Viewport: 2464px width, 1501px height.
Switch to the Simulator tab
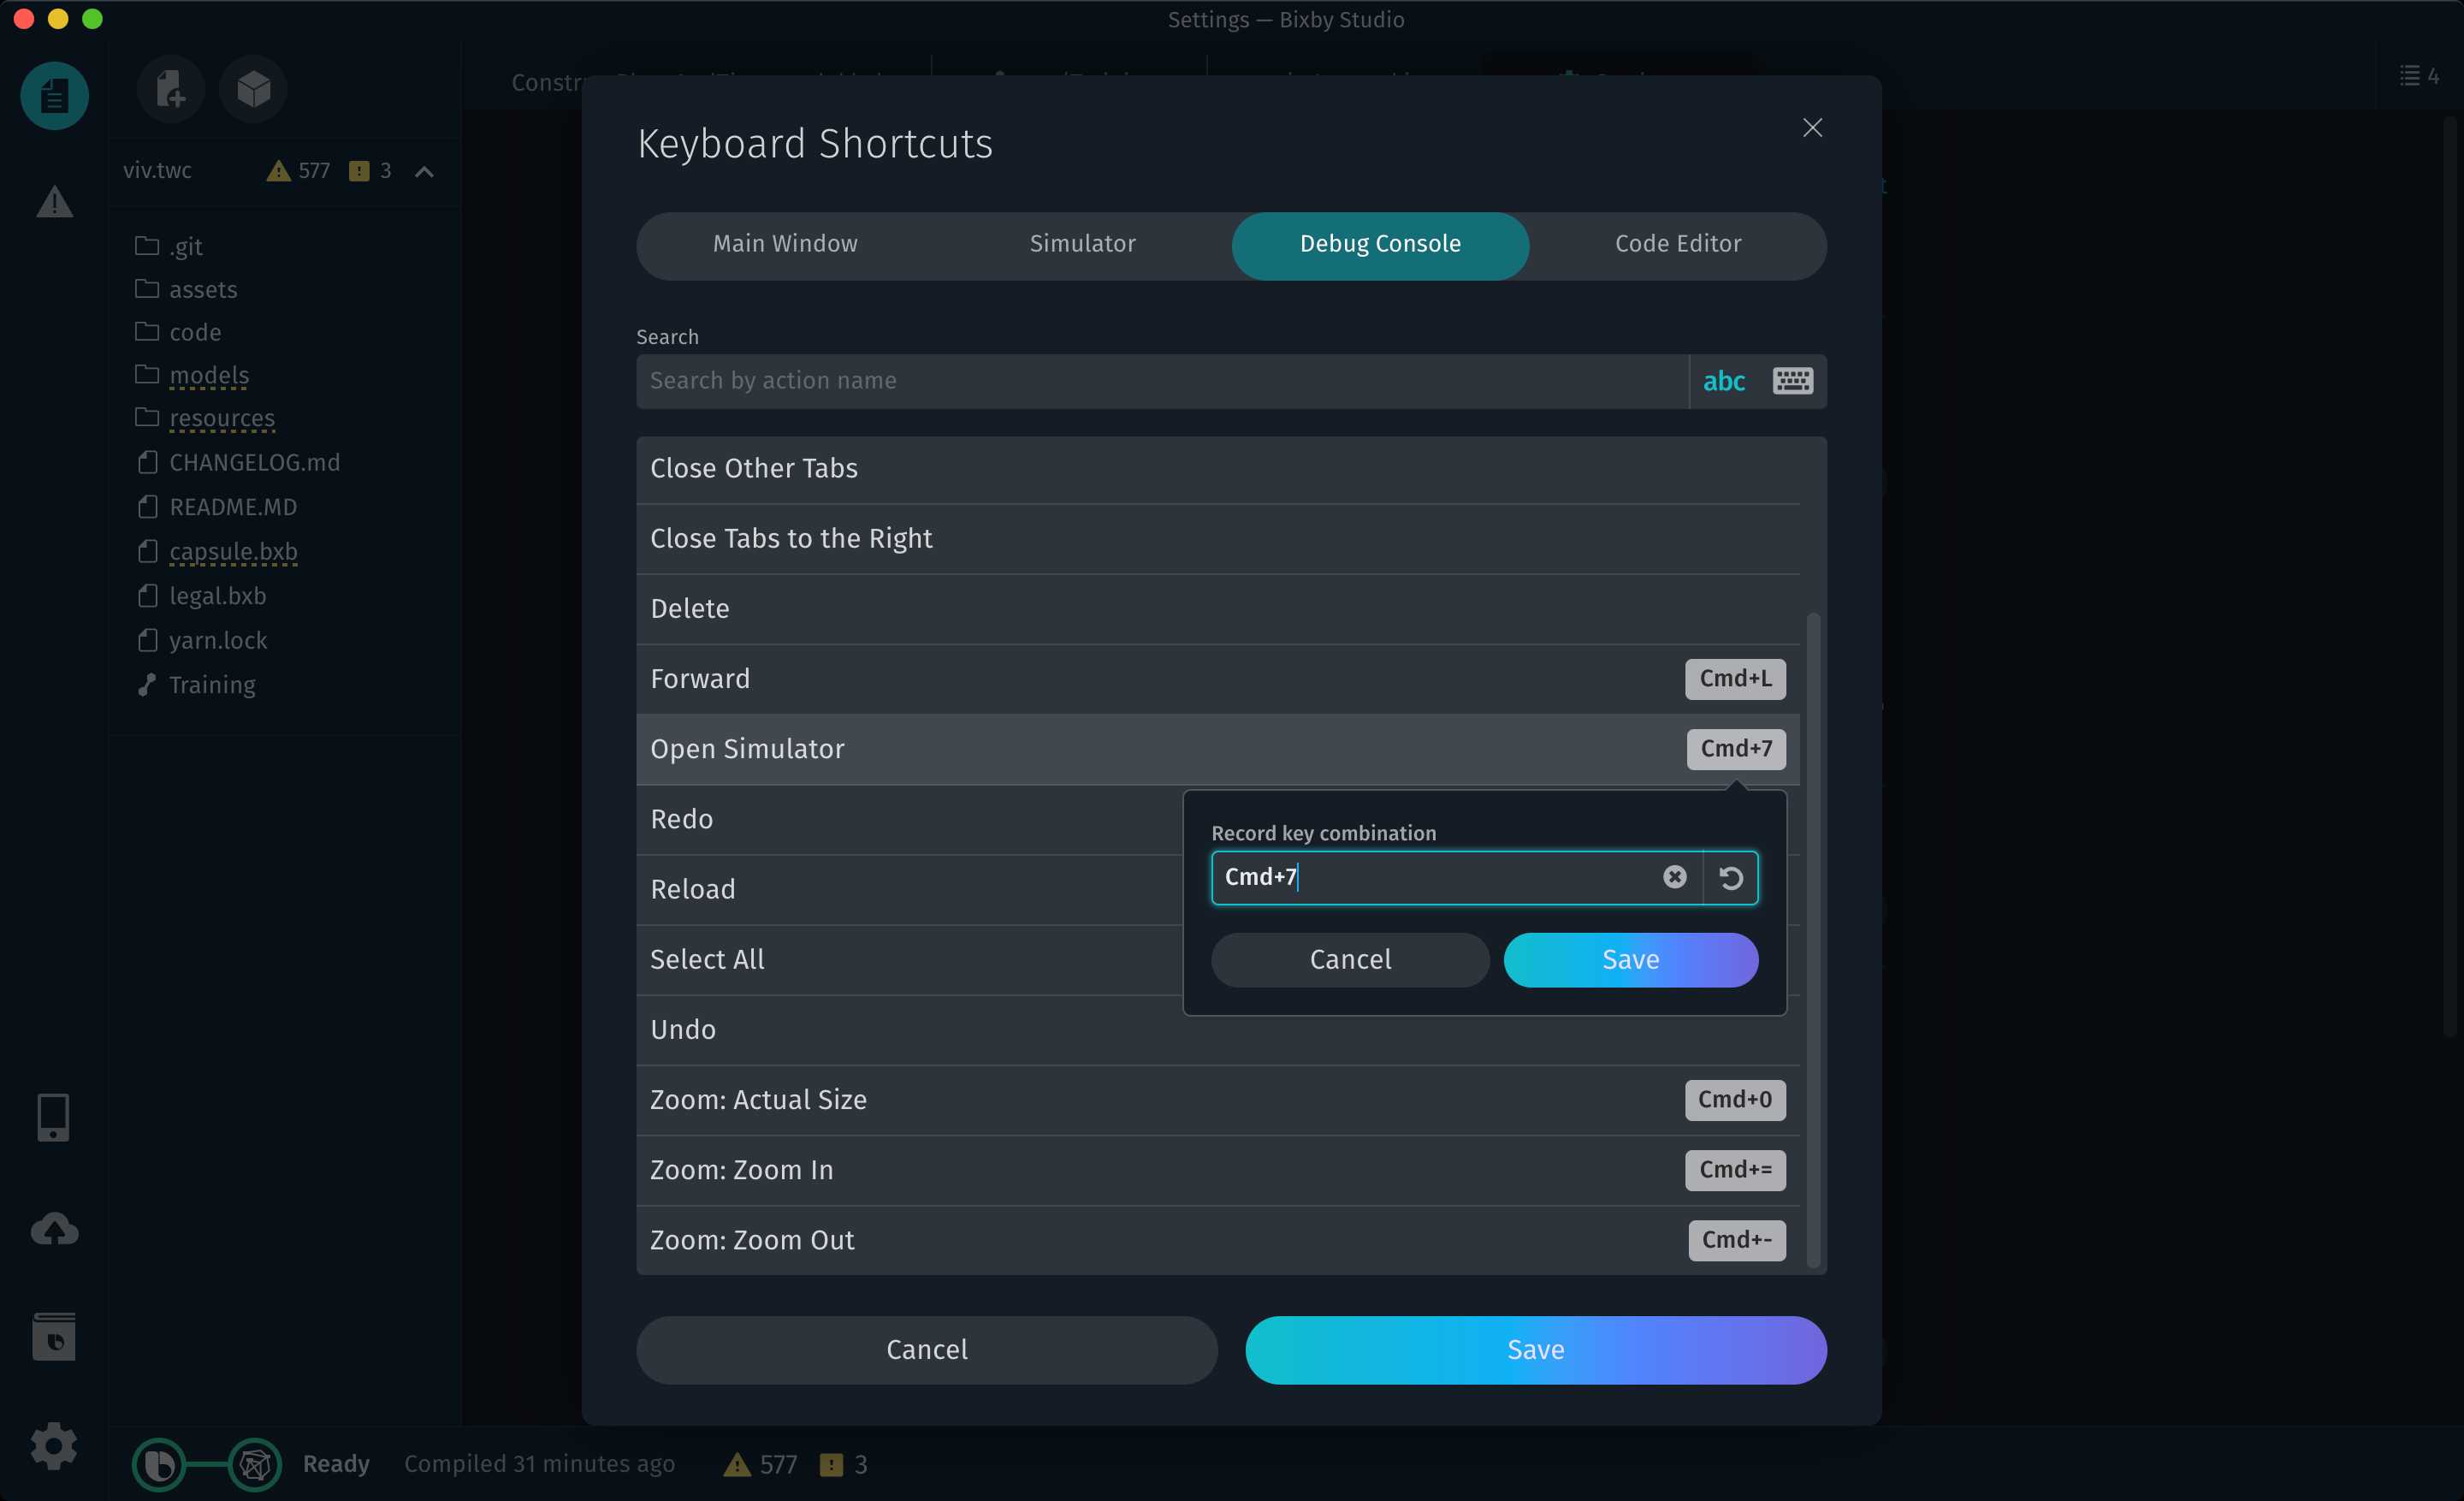[1083, 245]
